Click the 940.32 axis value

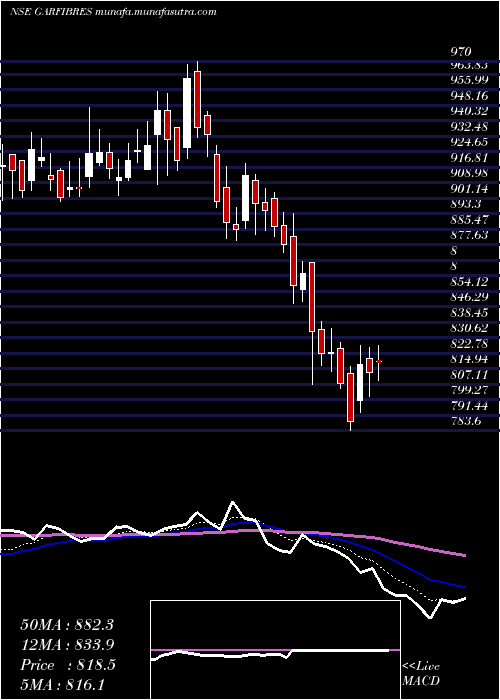pyautogui.click(x=469, y=111)
